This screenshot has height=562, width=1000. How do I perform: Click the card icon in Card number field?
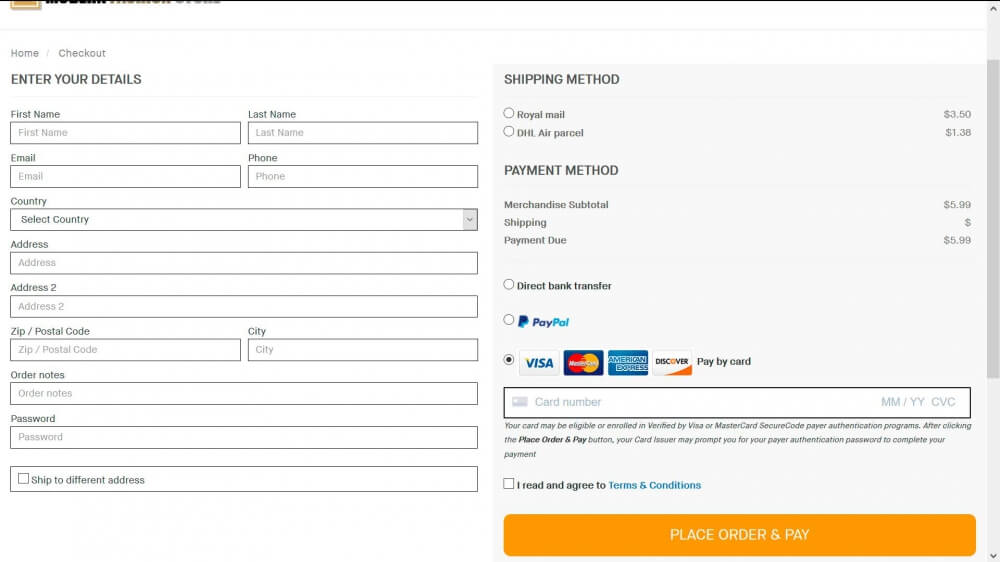point(520,402)
